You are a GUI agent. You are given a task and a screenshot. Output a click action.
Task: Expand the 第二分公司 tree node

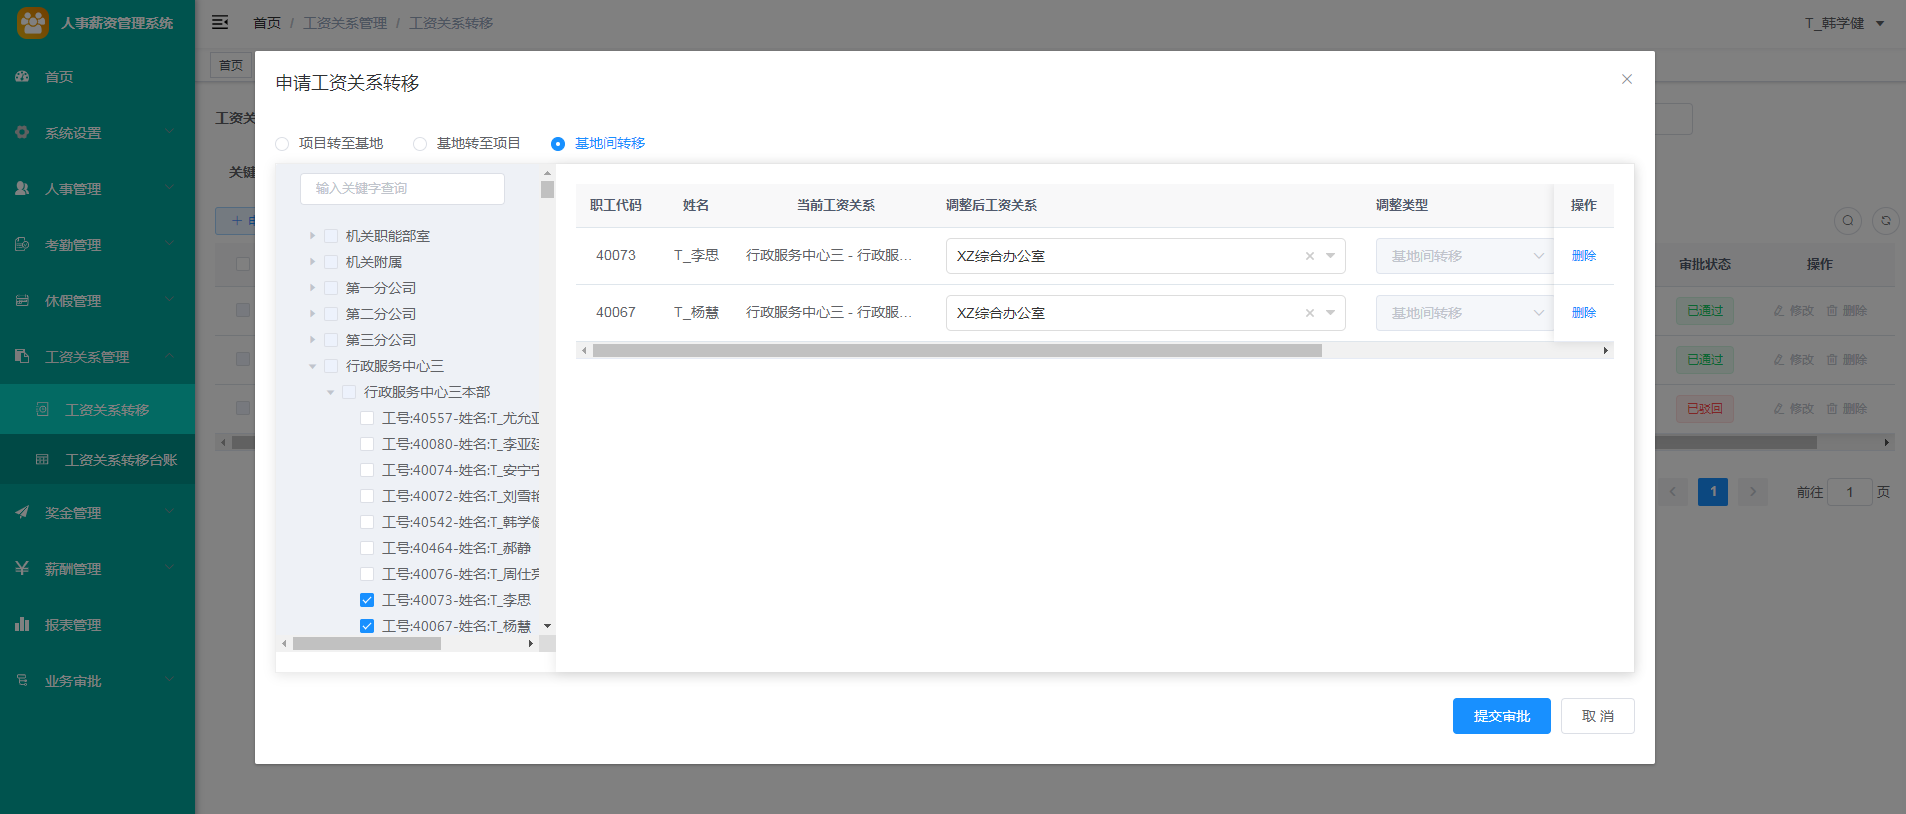coord(312,314)
